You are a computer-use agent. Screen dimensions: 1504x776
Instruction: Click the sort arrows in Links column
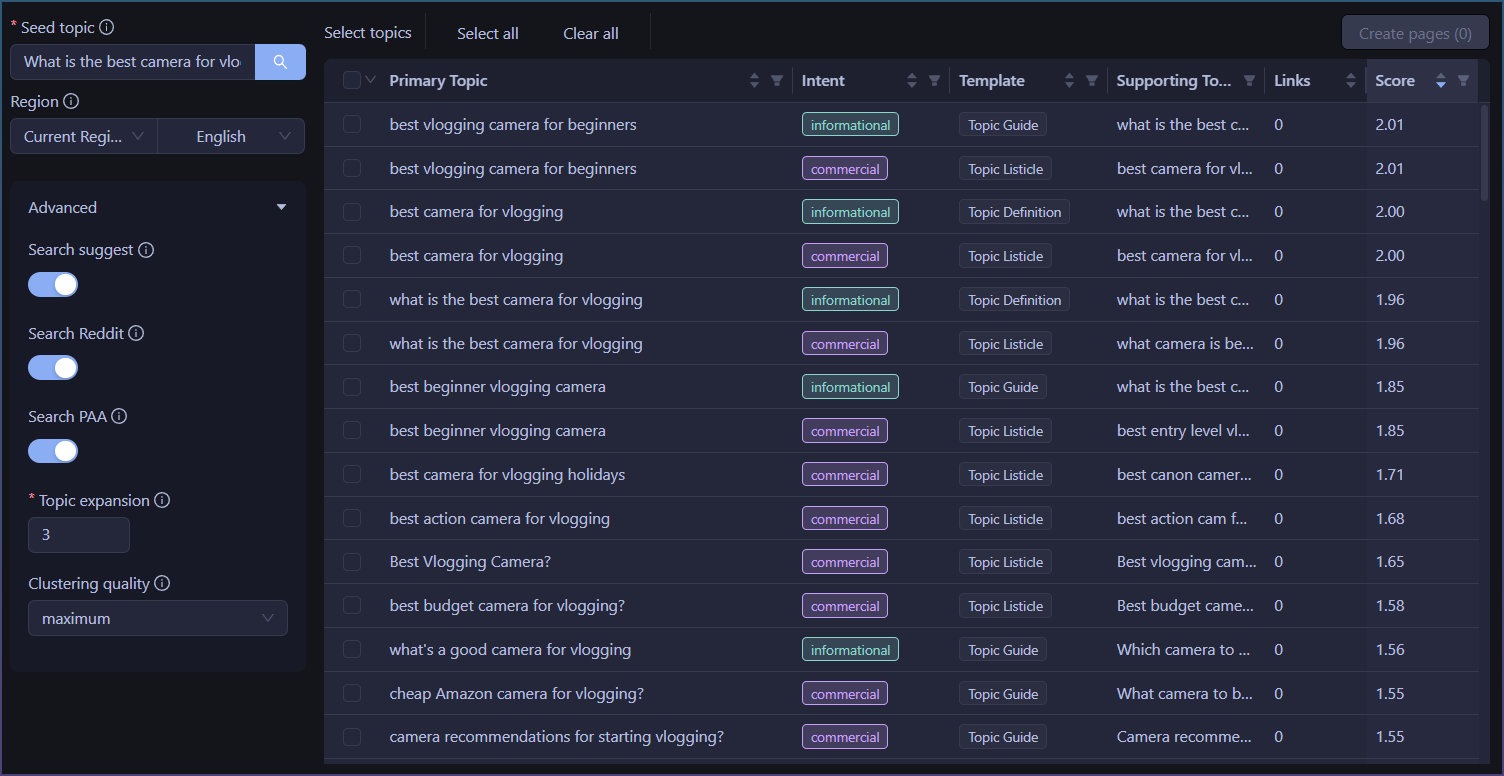(1349, 81)
